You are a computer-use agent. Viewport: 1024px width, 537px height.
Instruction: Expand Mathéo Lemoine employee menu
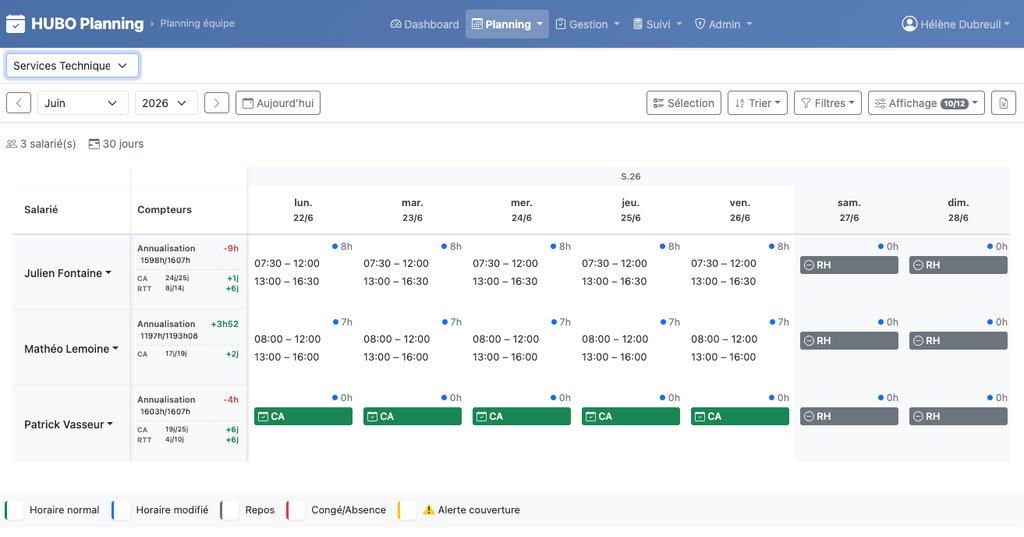pos(71,349)
